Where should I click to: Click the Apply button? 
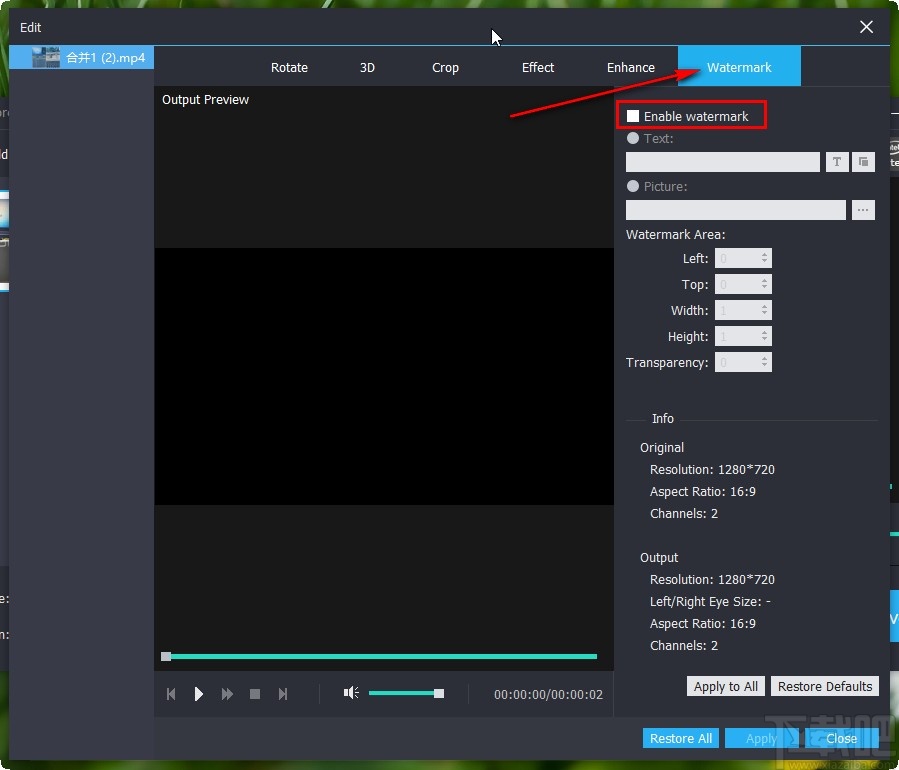click(x=761, y=738)
